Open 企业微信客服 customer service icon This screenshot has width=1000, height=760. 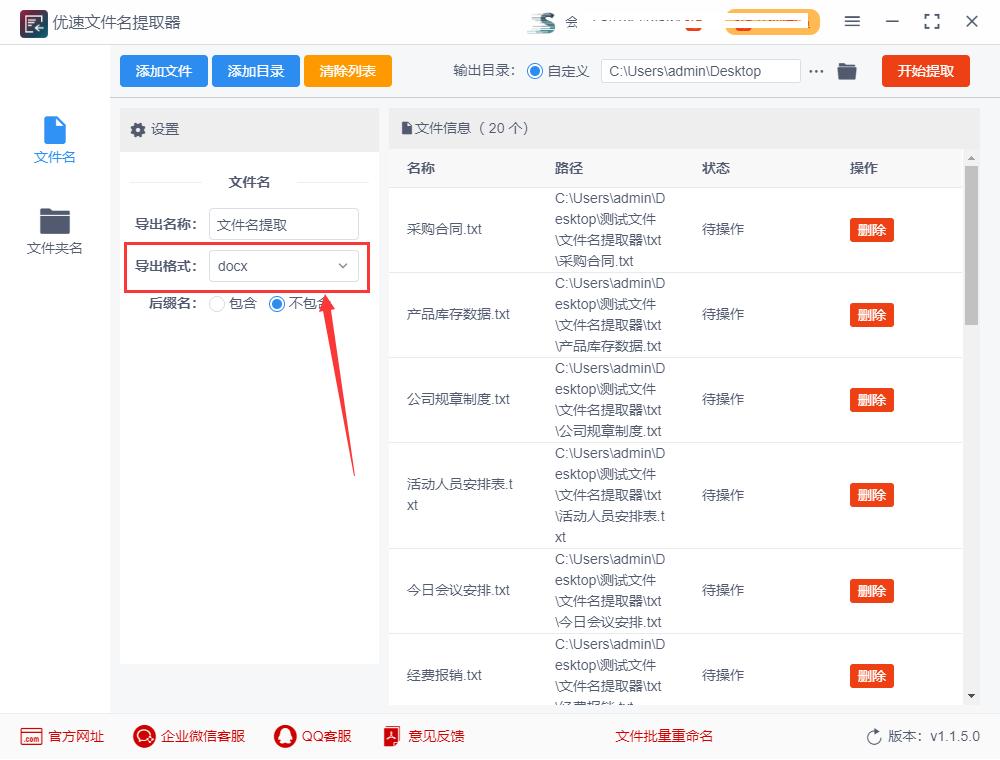142,736
